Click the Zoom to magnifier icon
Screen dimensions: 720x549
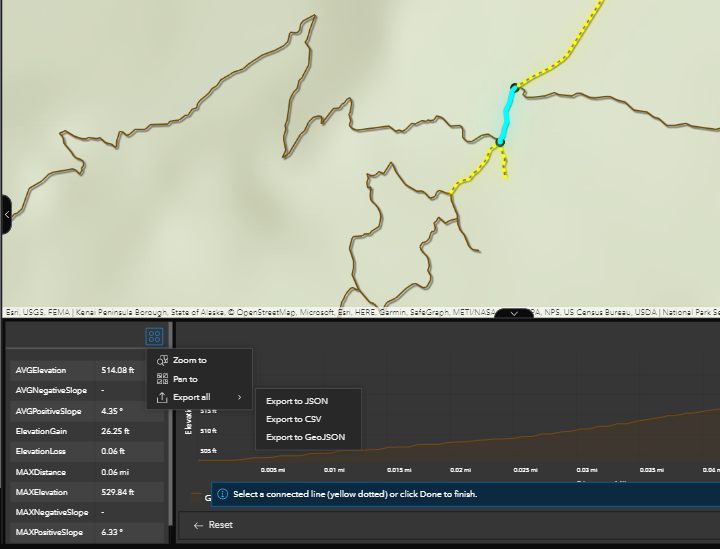(x=162, y=360)
